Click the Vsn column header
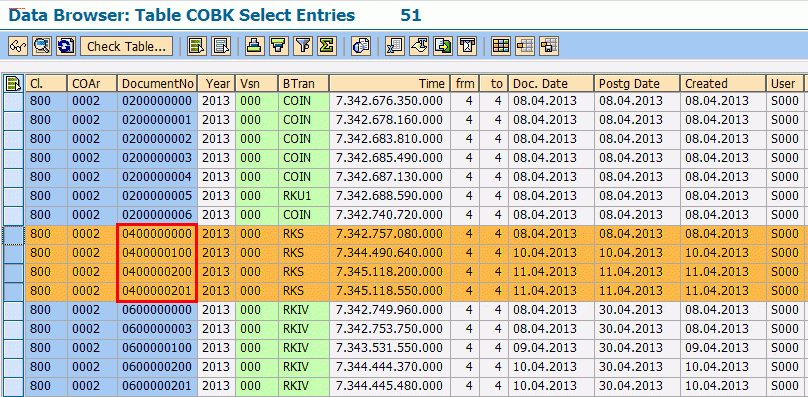This screenshot has height=397, width=808. (x=257, y=84)
